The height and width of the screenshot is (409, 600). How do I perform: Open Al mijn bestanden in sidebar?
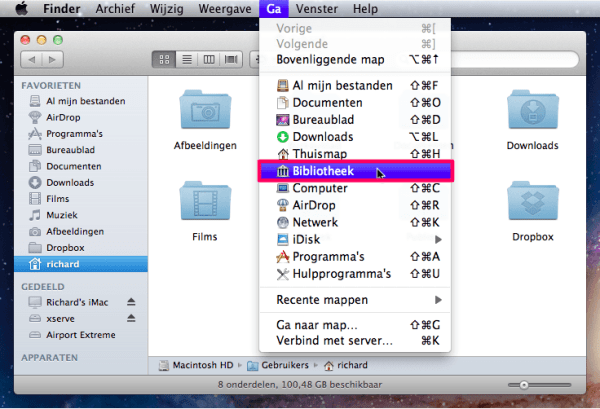click(81, 101)
